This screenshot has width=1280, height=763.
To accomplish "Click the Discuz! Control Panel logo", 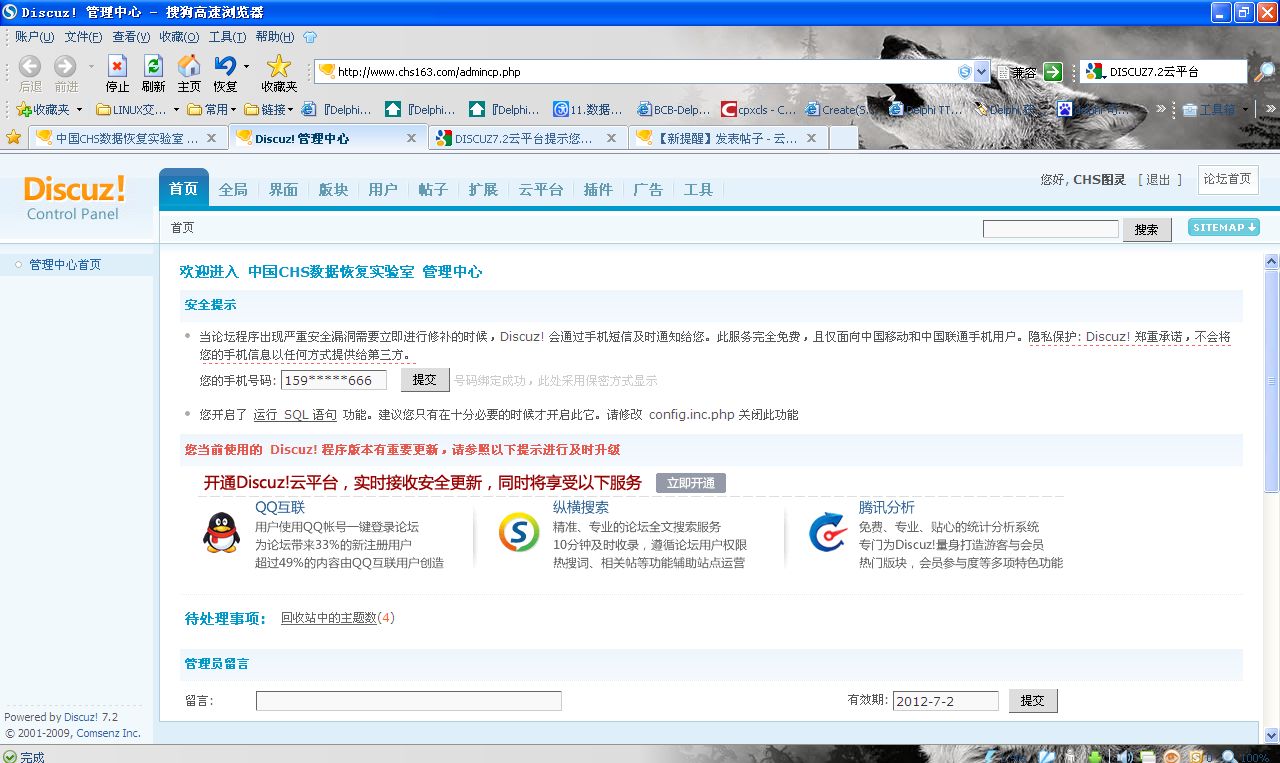I will (x=74, y=197).
